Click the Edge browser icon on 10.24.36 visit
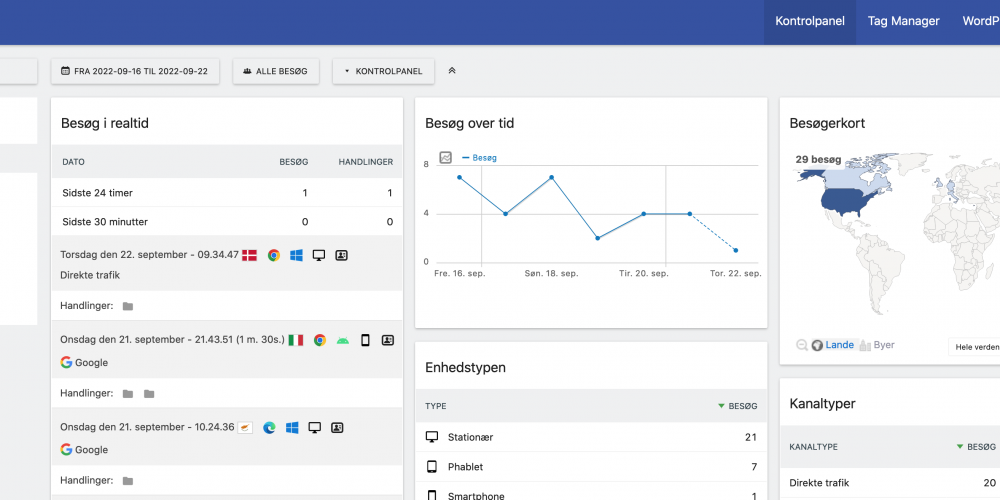 point(269,428)
